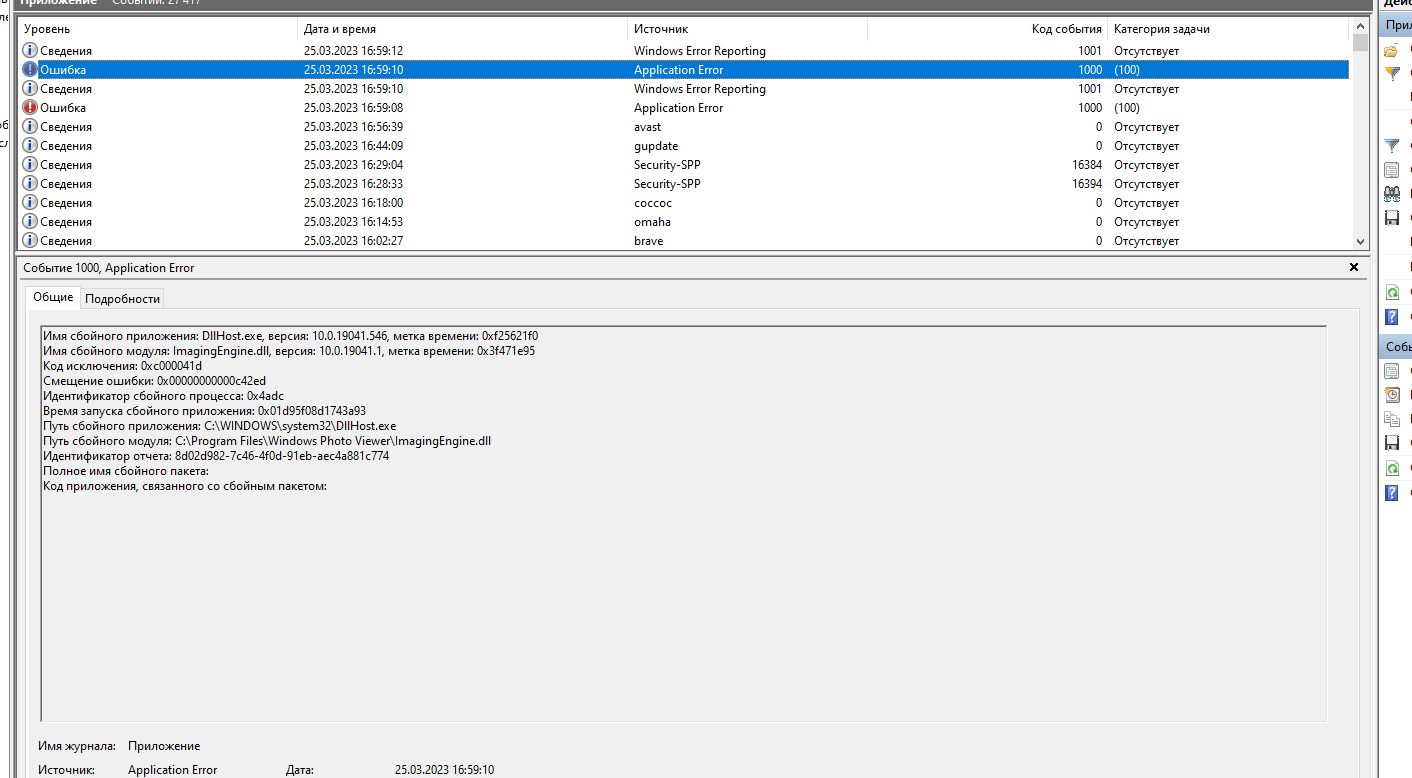Click the info icon of the omaha event row

[x=30, y=222]
